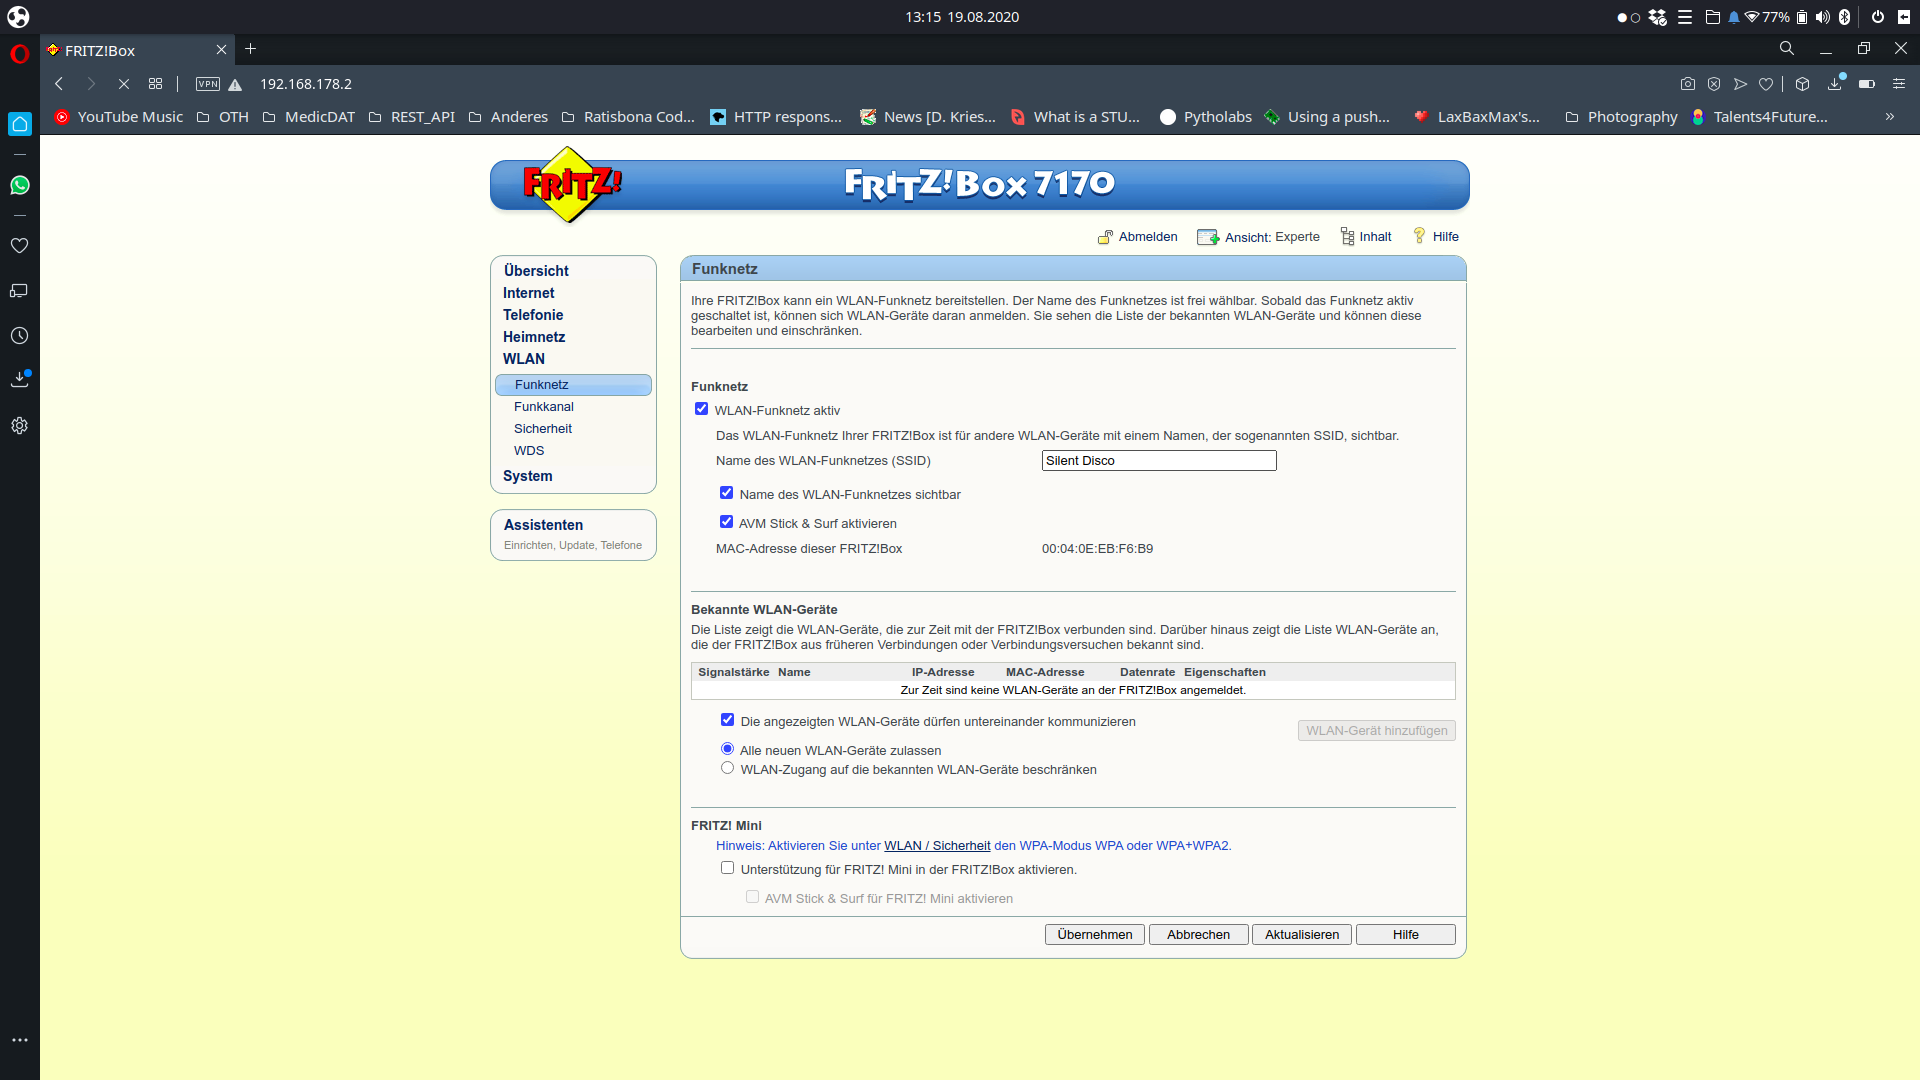Uncheck Name des WLAN-Funknetzes sichtbar
1920x1080 pixels.
point(727,493)
